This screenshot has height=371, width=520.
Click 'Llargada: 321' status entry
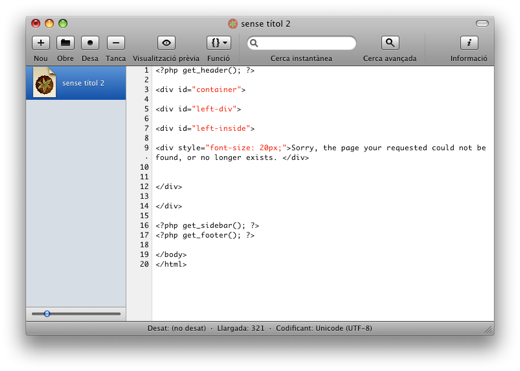[x=241, y=328]
